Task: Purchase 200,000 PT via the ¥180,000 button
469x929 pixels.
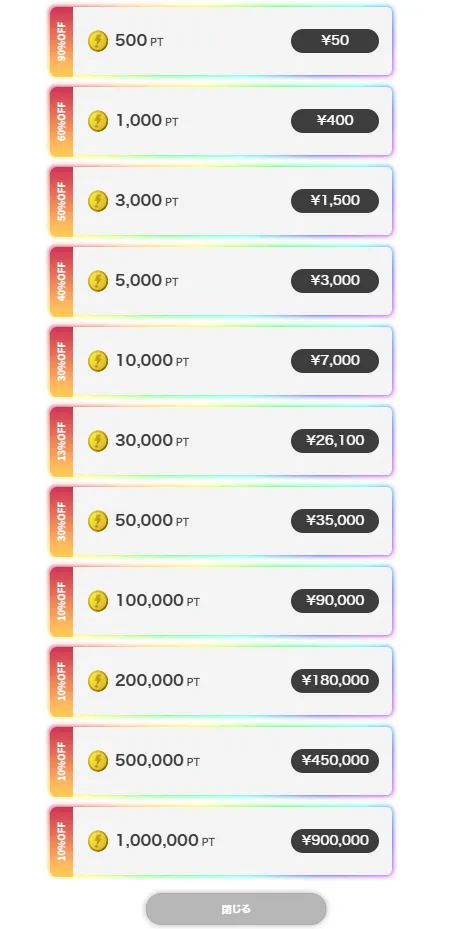Action: point(335,681)
